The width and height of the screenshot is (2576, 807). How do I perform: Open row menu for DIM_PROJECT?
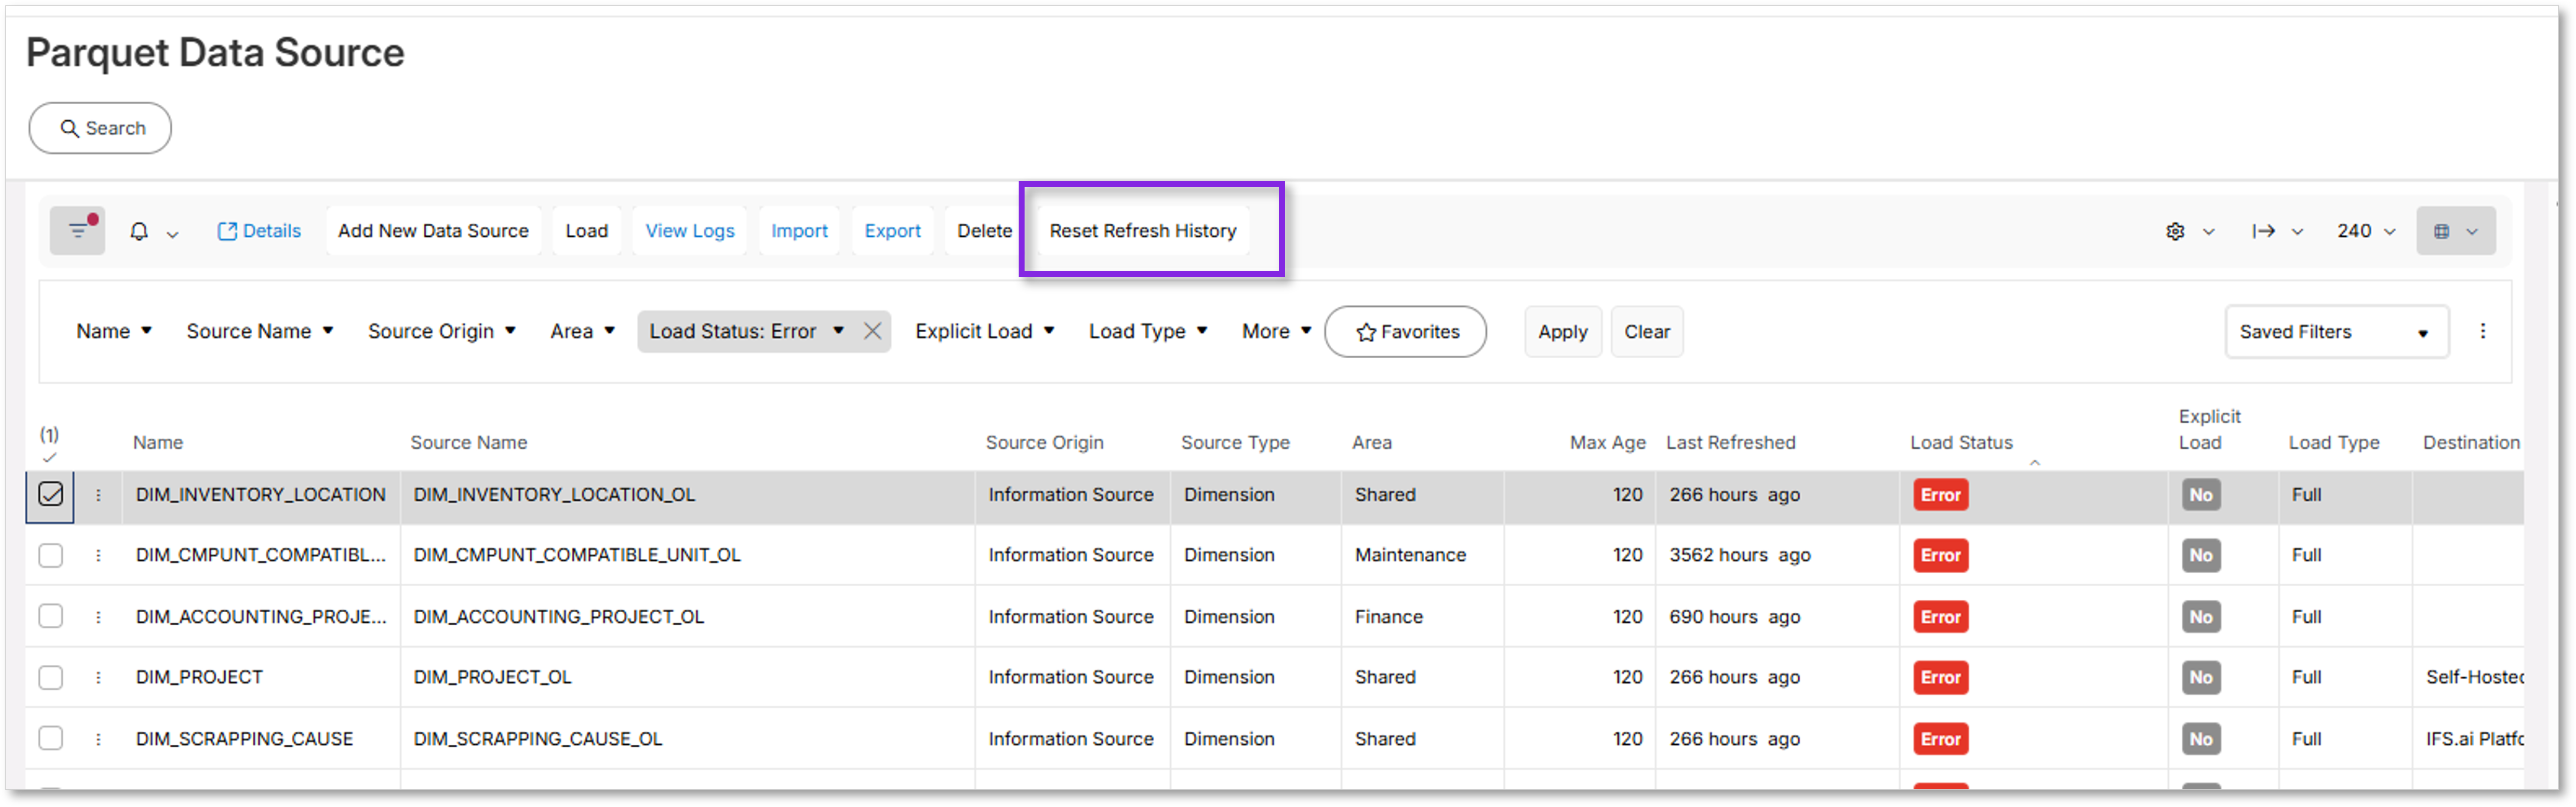click(98, 677)
